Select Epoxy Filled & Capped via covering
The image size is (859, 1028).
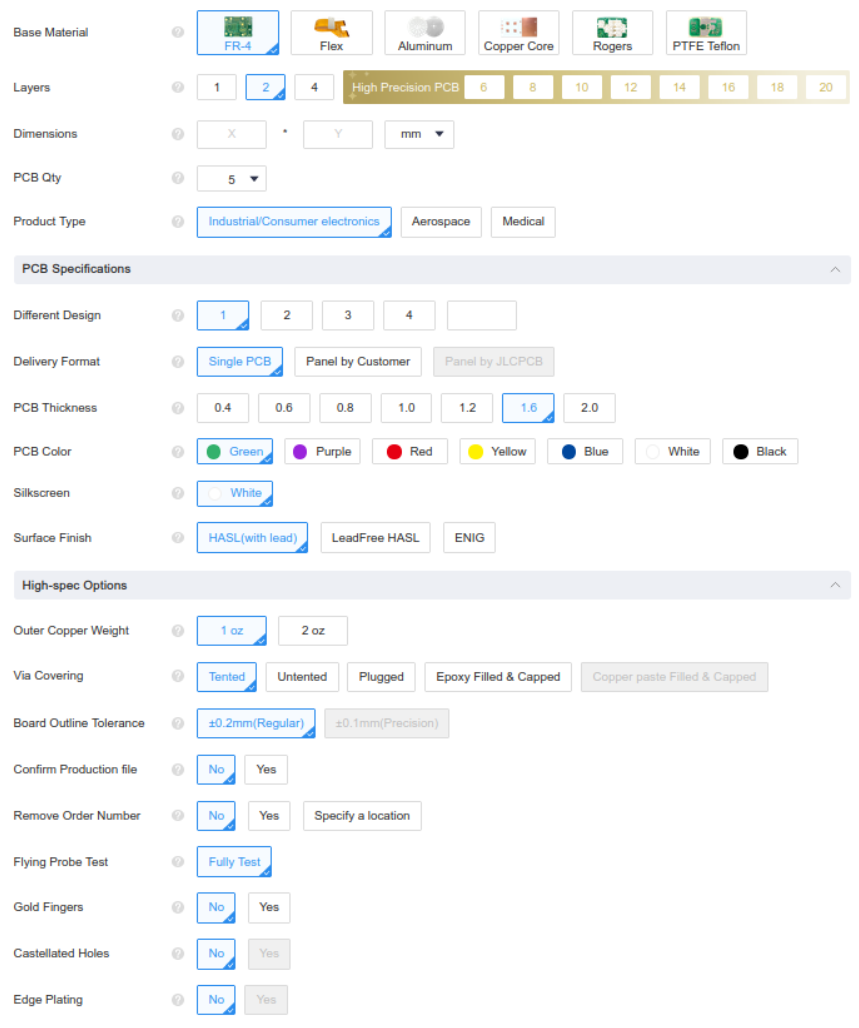(498, 677)
